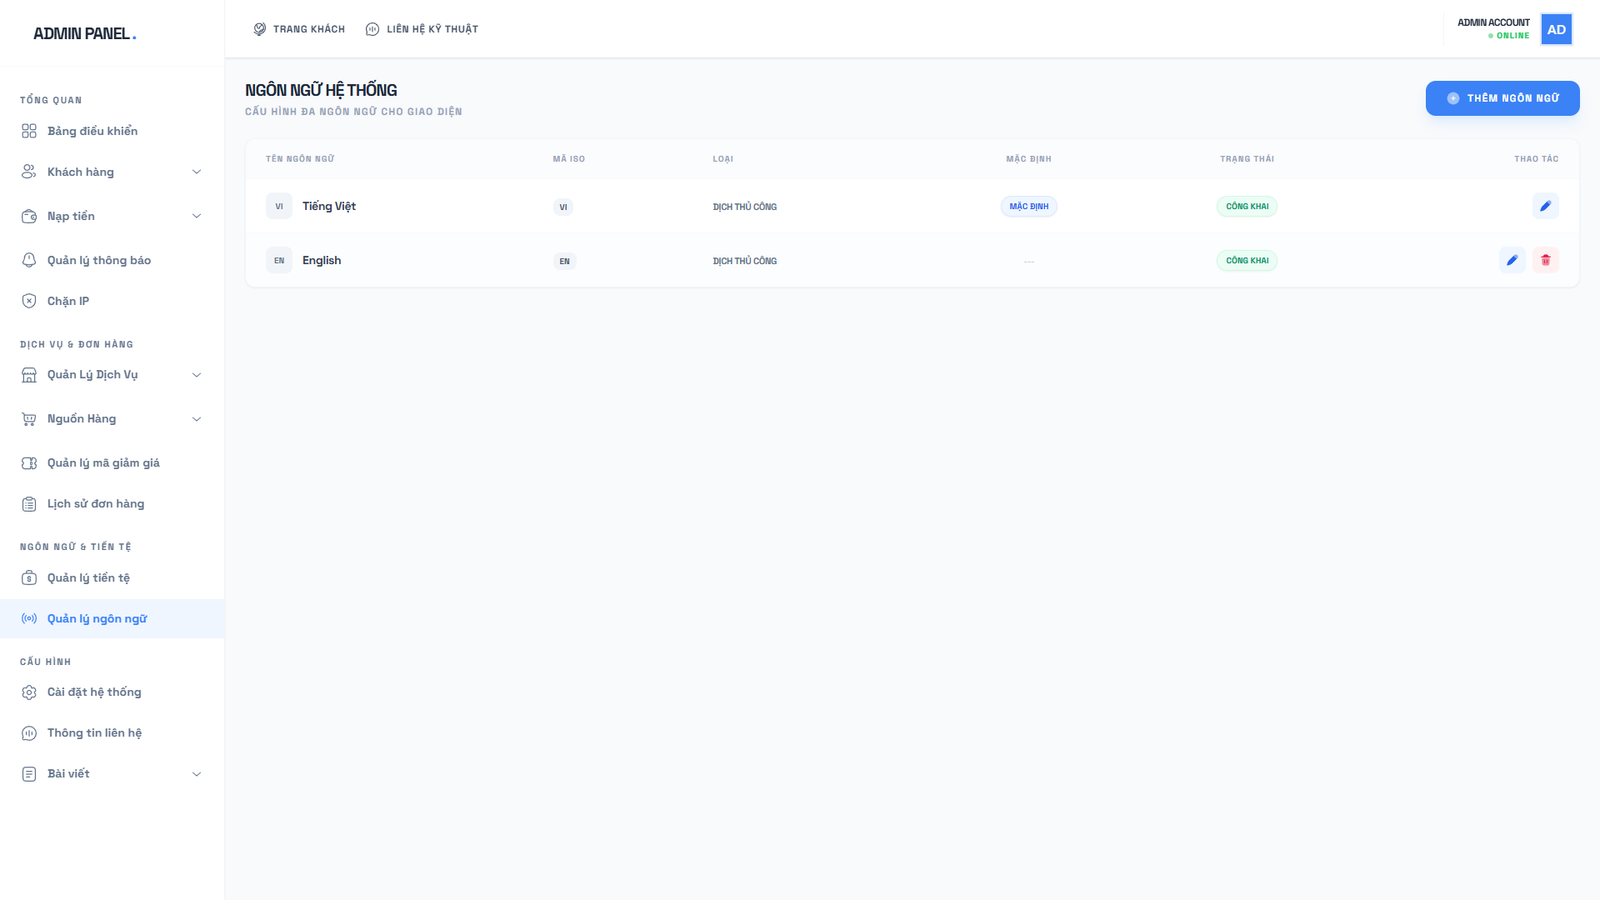Click the Quản lý thông báo bell icon
This screenshot has width=1600, height=900.
point(29,260)
